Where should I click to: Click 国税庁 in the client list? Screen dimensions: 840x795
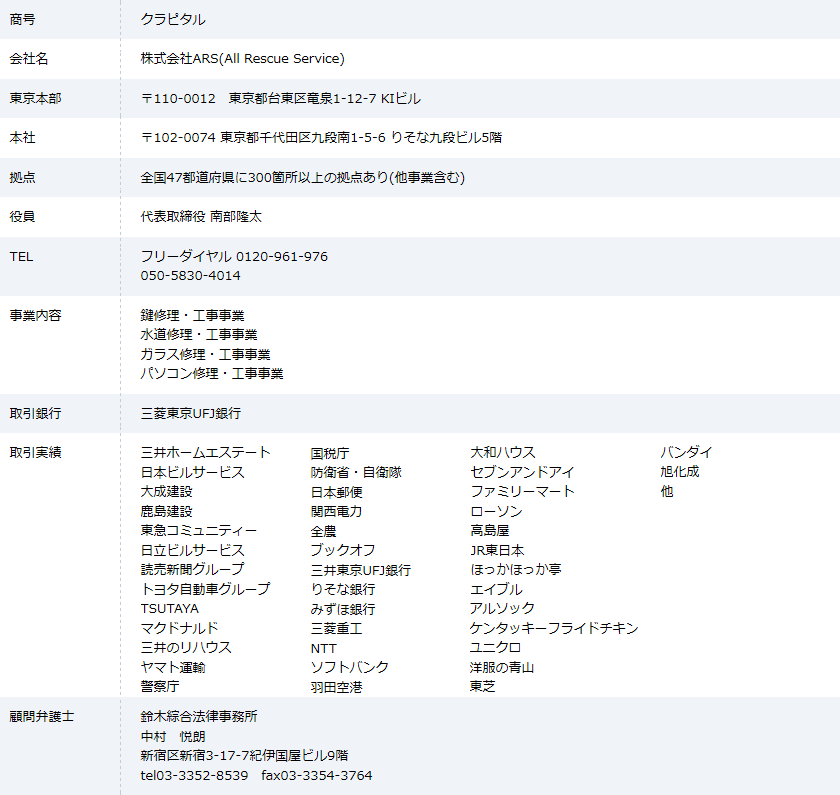(x=330, y=453)
